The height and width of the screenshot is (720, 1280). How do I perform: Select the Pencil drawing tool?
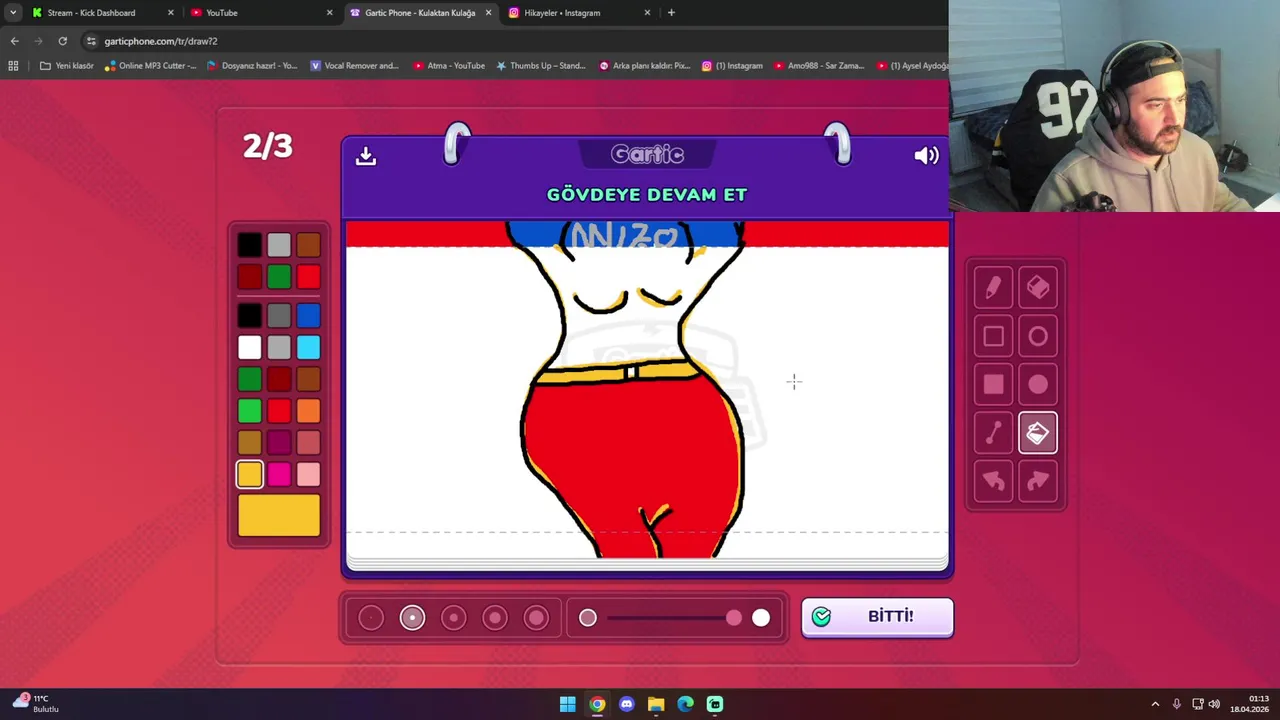(993, 288)
